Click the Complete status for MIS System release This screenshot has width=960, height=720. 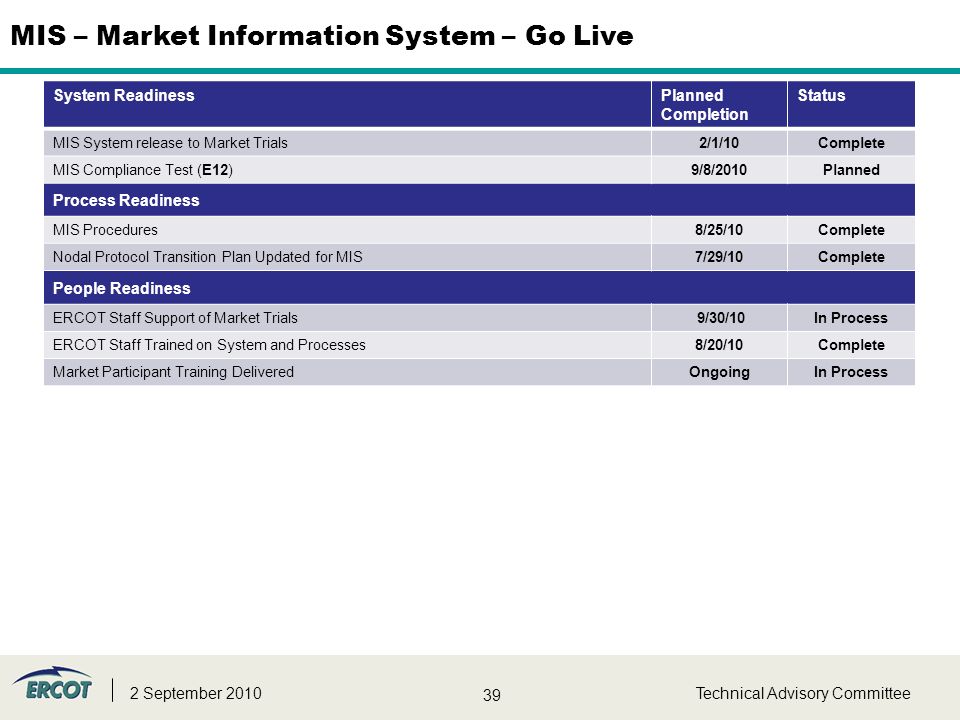point(851,143)
